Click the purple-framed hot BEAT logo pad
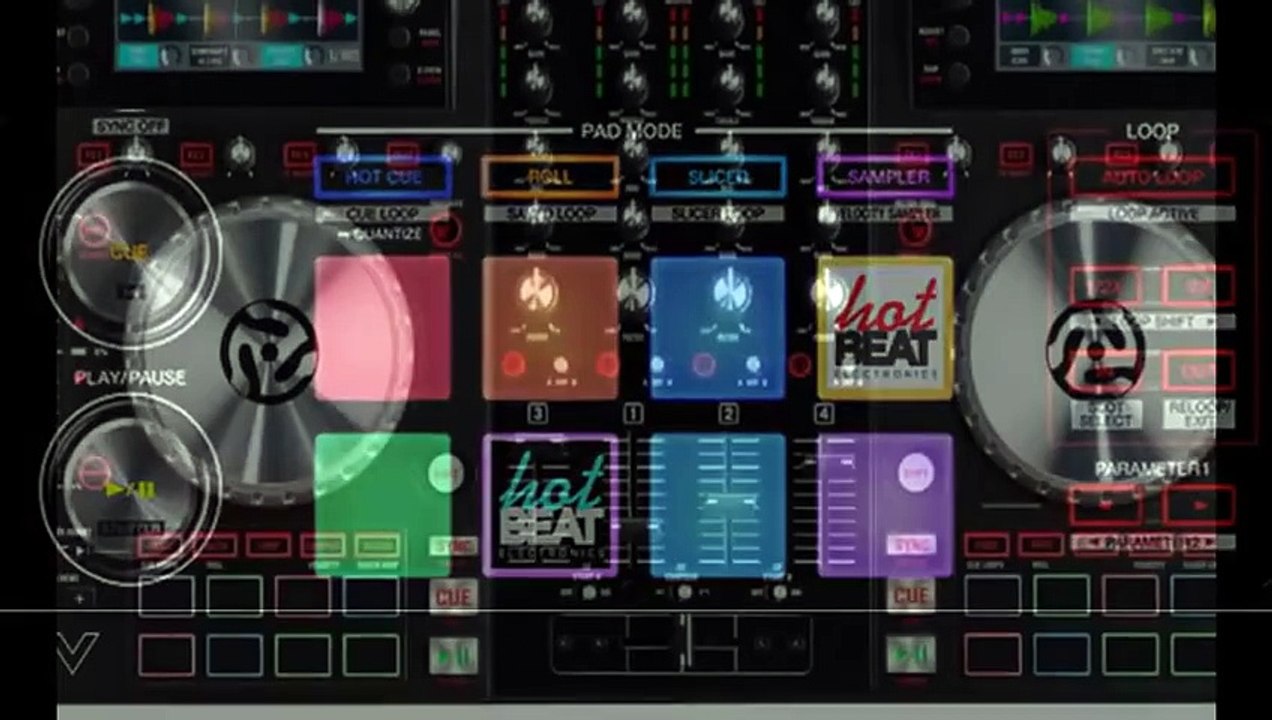This screenshot has width=1272, height=720. click(550, 505)
